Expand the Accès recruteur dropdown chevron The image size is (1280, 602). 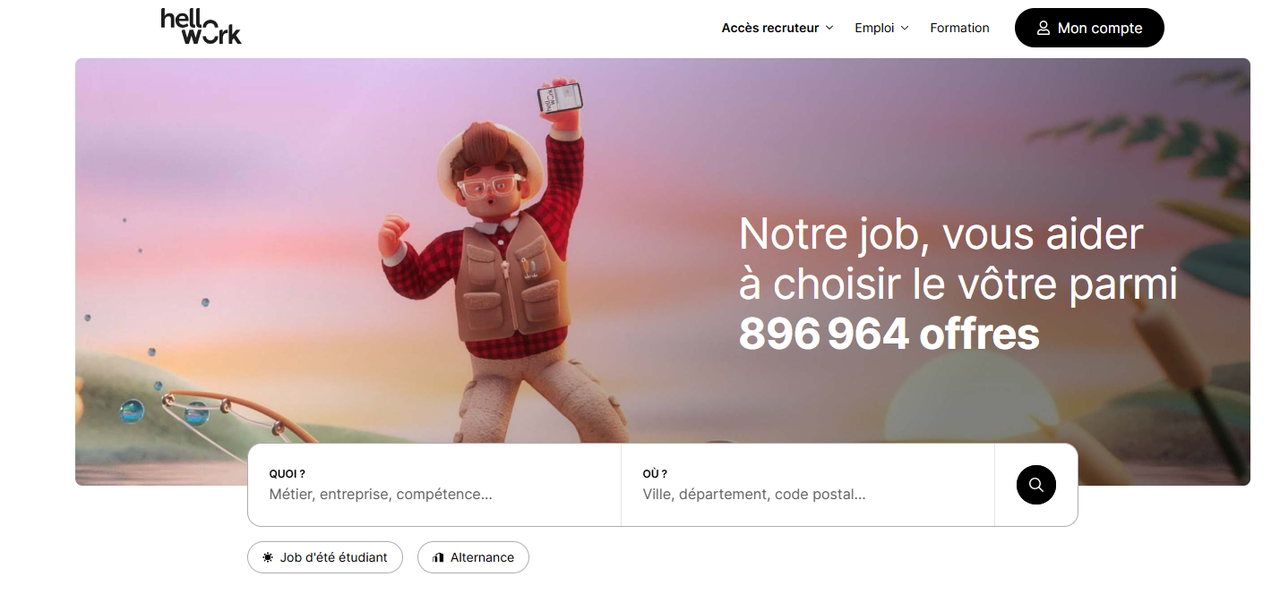click(831, 28)
